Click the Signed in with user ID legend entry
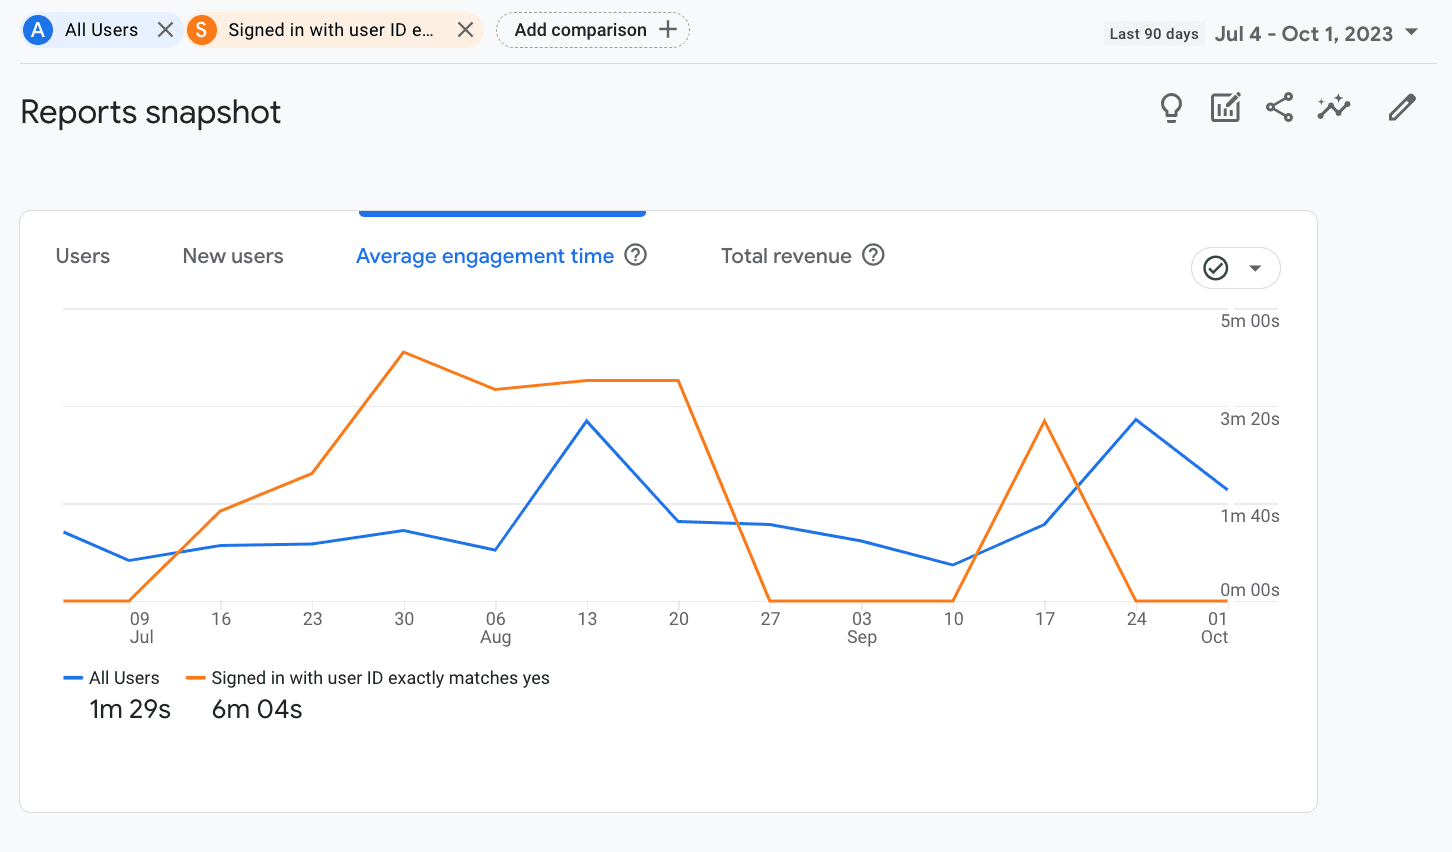This screenshot has height=852, width=1452. [x=368, y=678]
